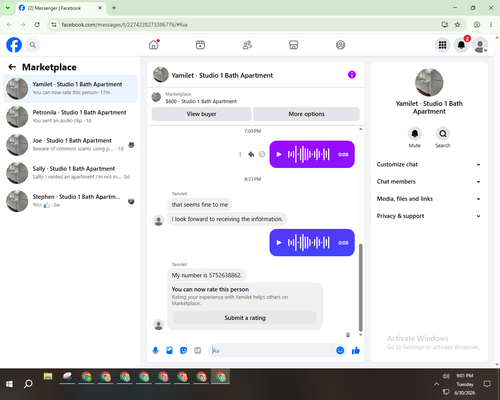Open the volume control in system tray
Screen dimensions: 500x400
(x=446, y=376)
